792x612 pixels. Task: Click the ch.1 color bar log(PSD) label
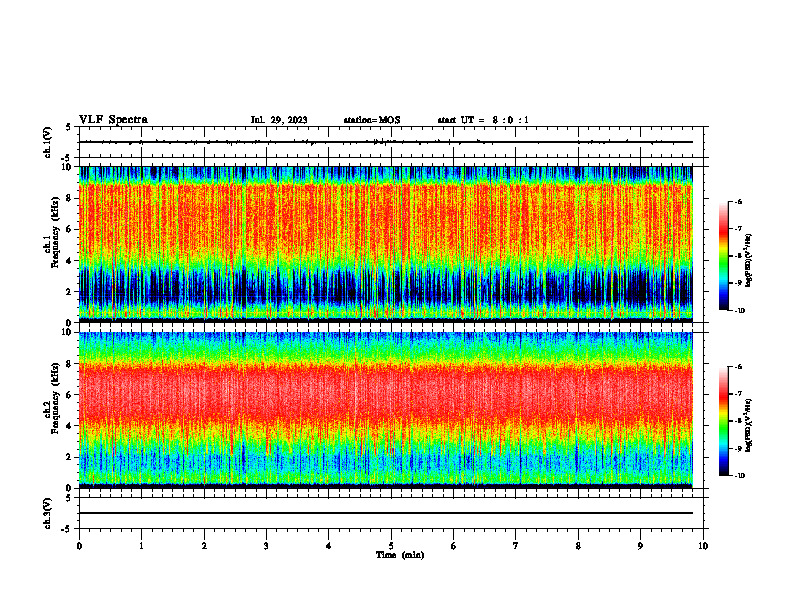coord(749,261)
